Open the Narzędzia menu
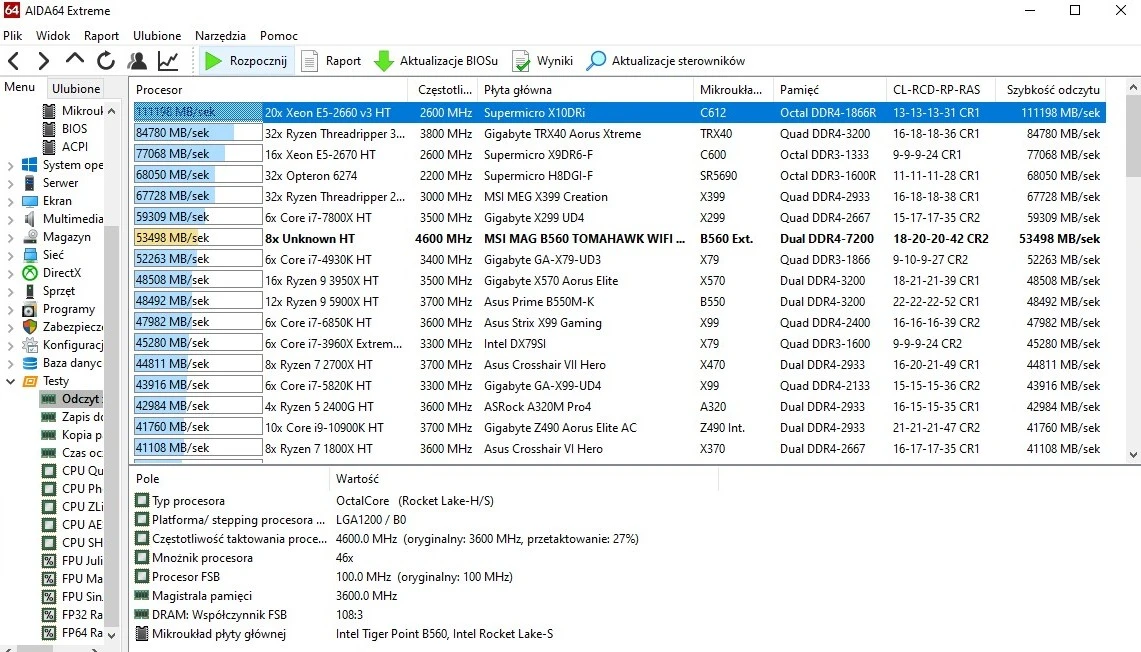Viewport: 1141px width, 652px height. (220, 35)
